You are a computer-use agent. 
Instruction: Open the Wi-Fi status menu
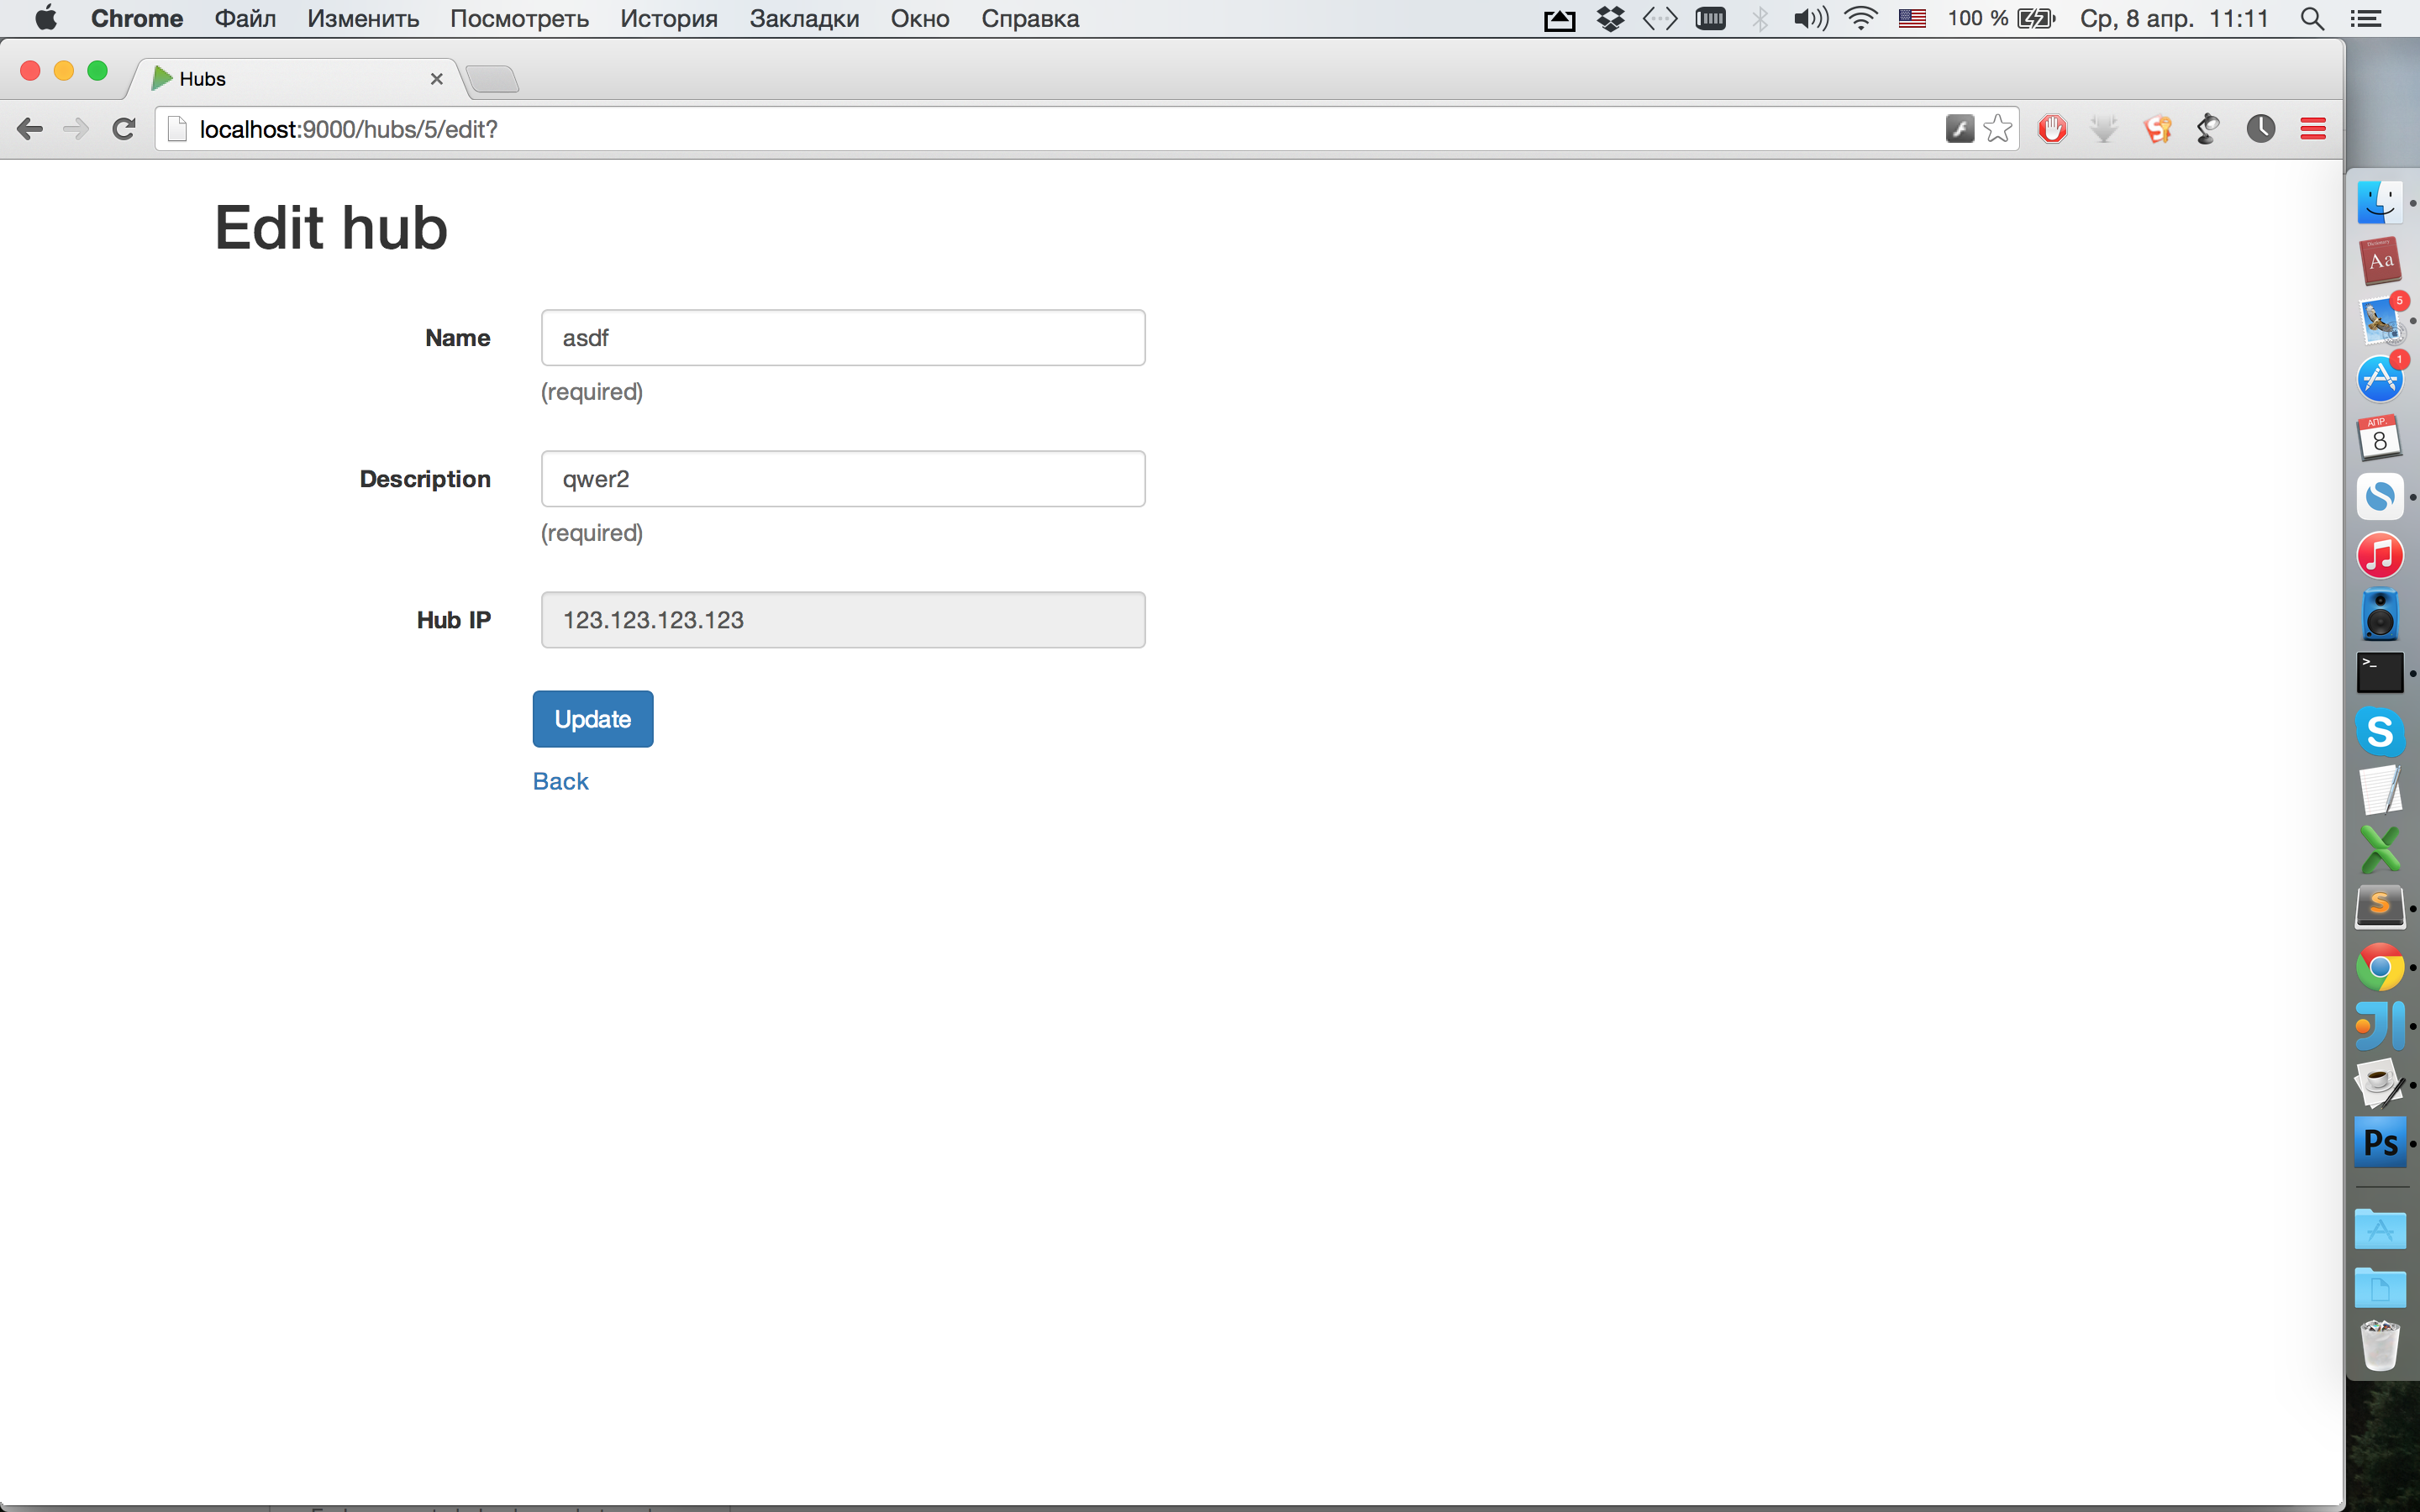pos(1860,19)
